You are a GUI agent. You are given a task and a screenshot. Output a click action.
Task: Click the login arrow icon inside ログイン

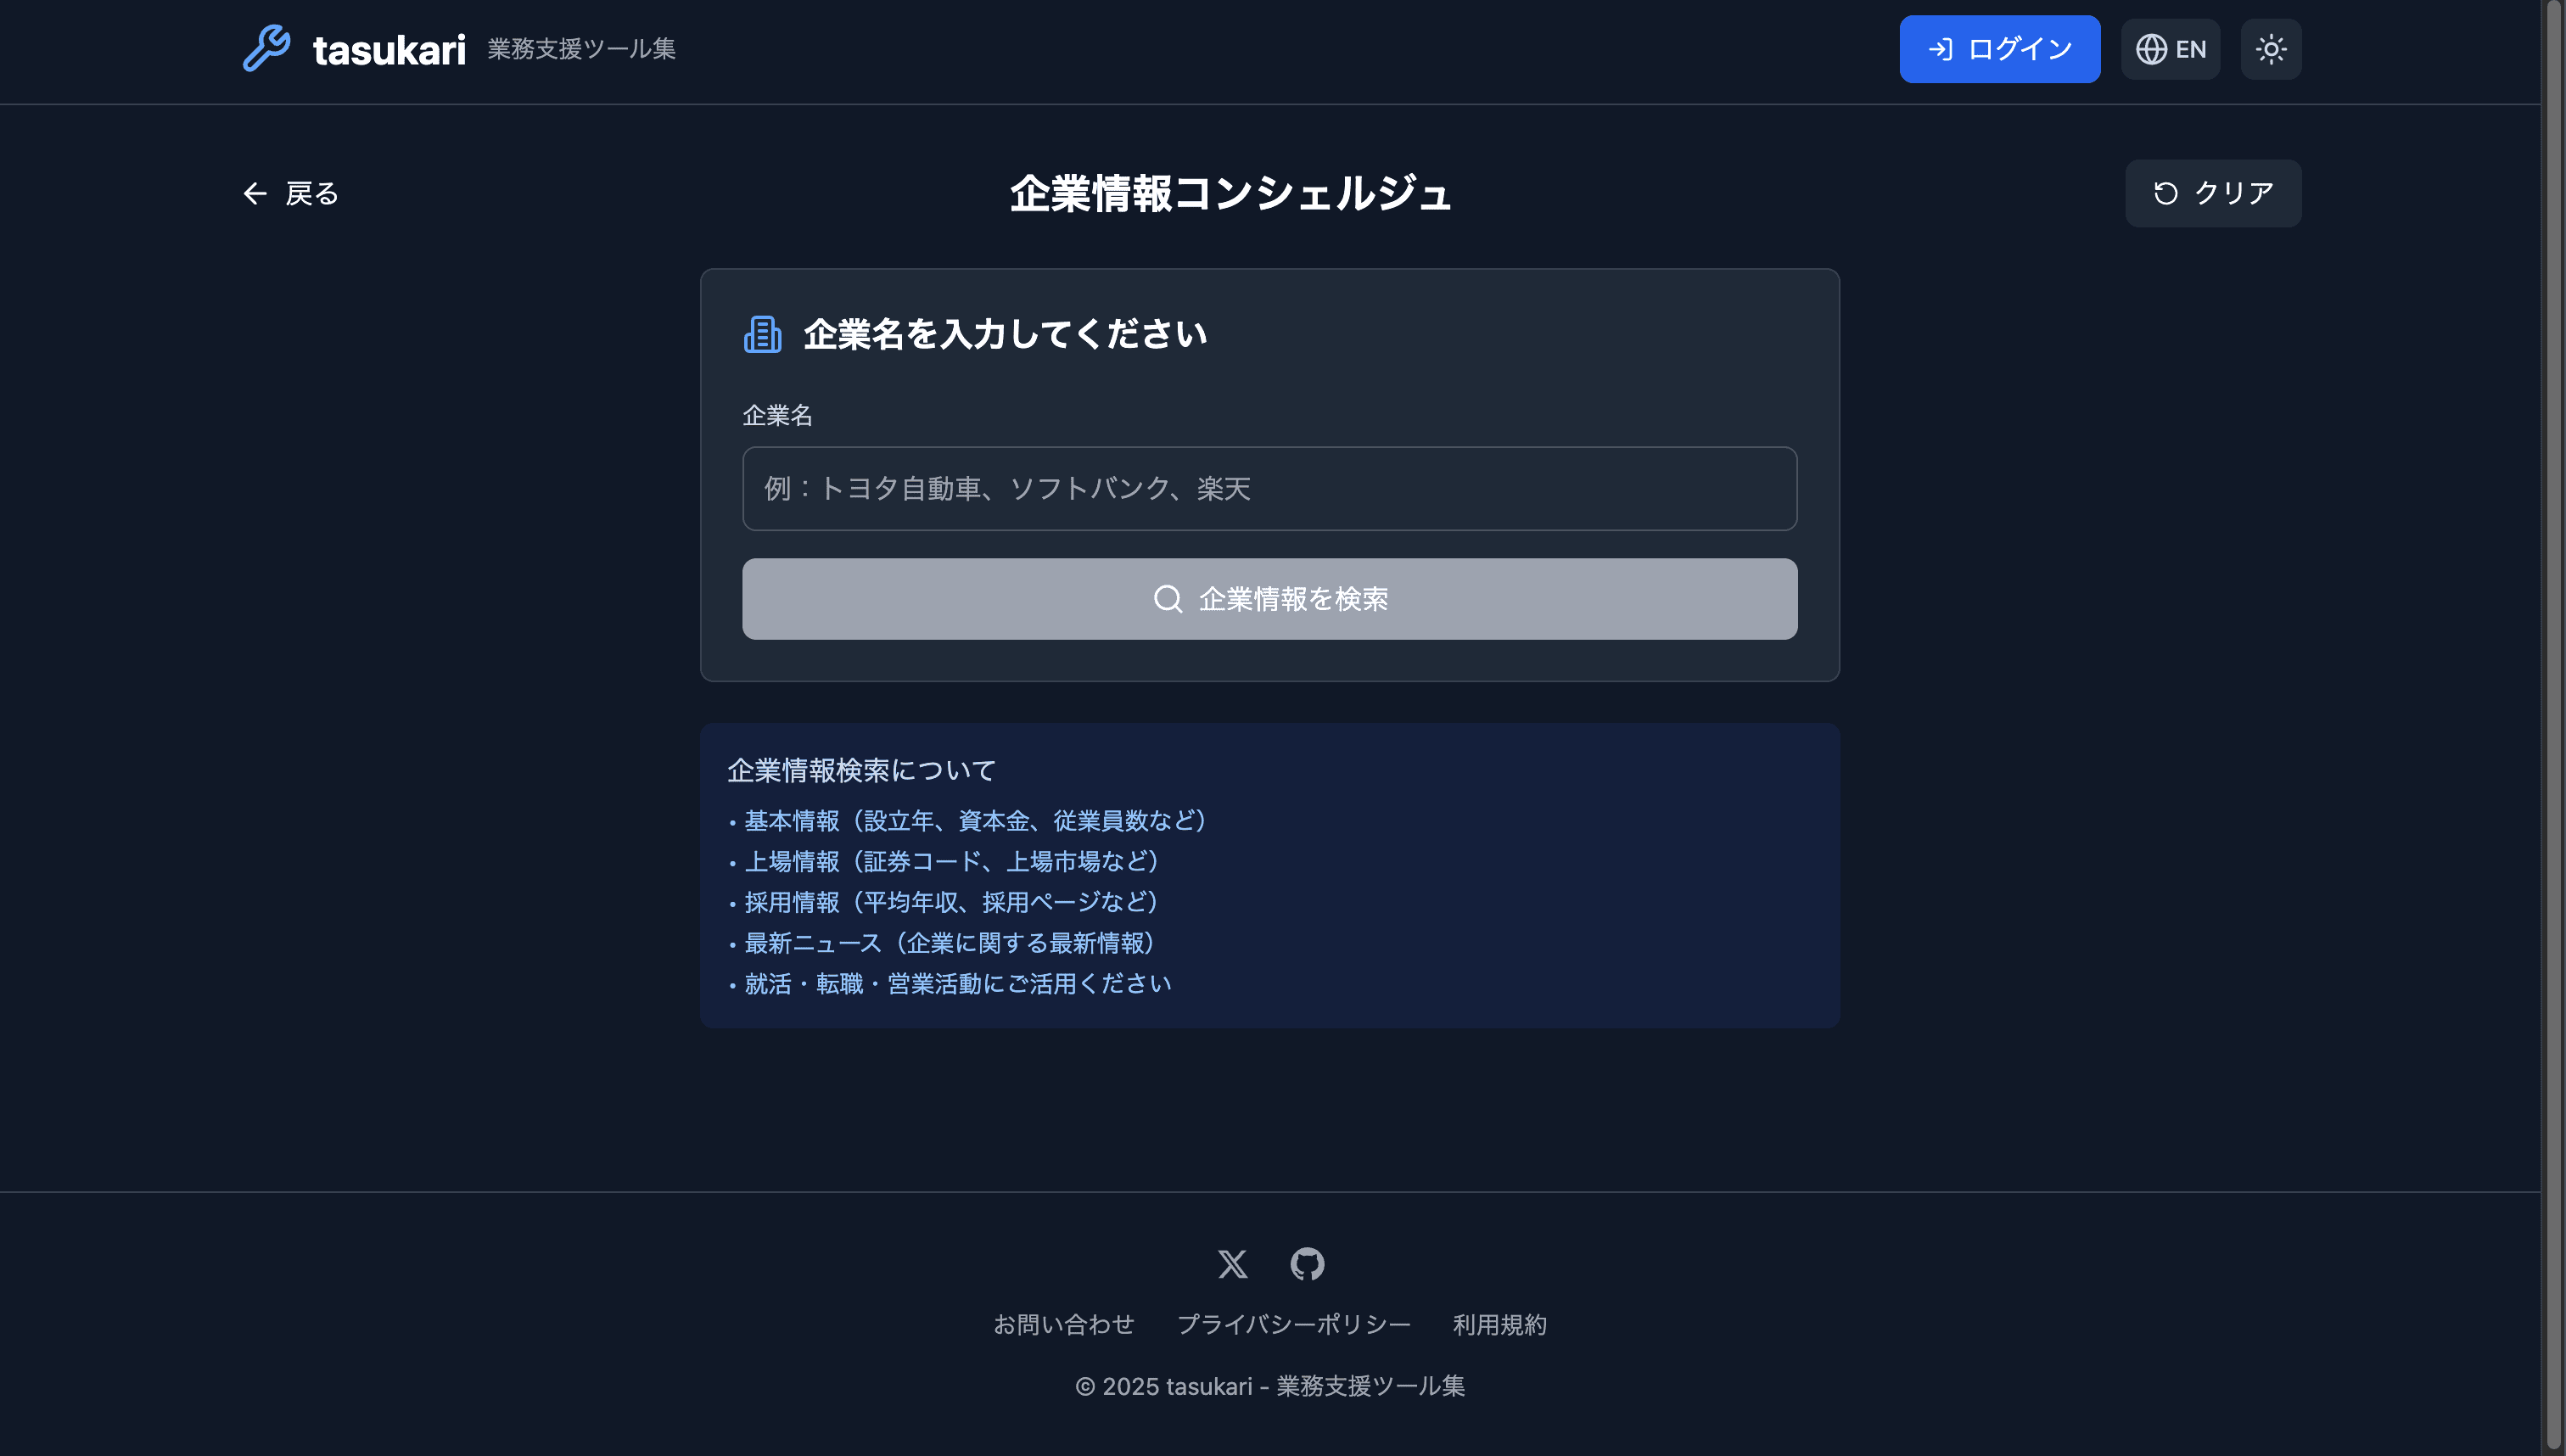point(1940,48)
